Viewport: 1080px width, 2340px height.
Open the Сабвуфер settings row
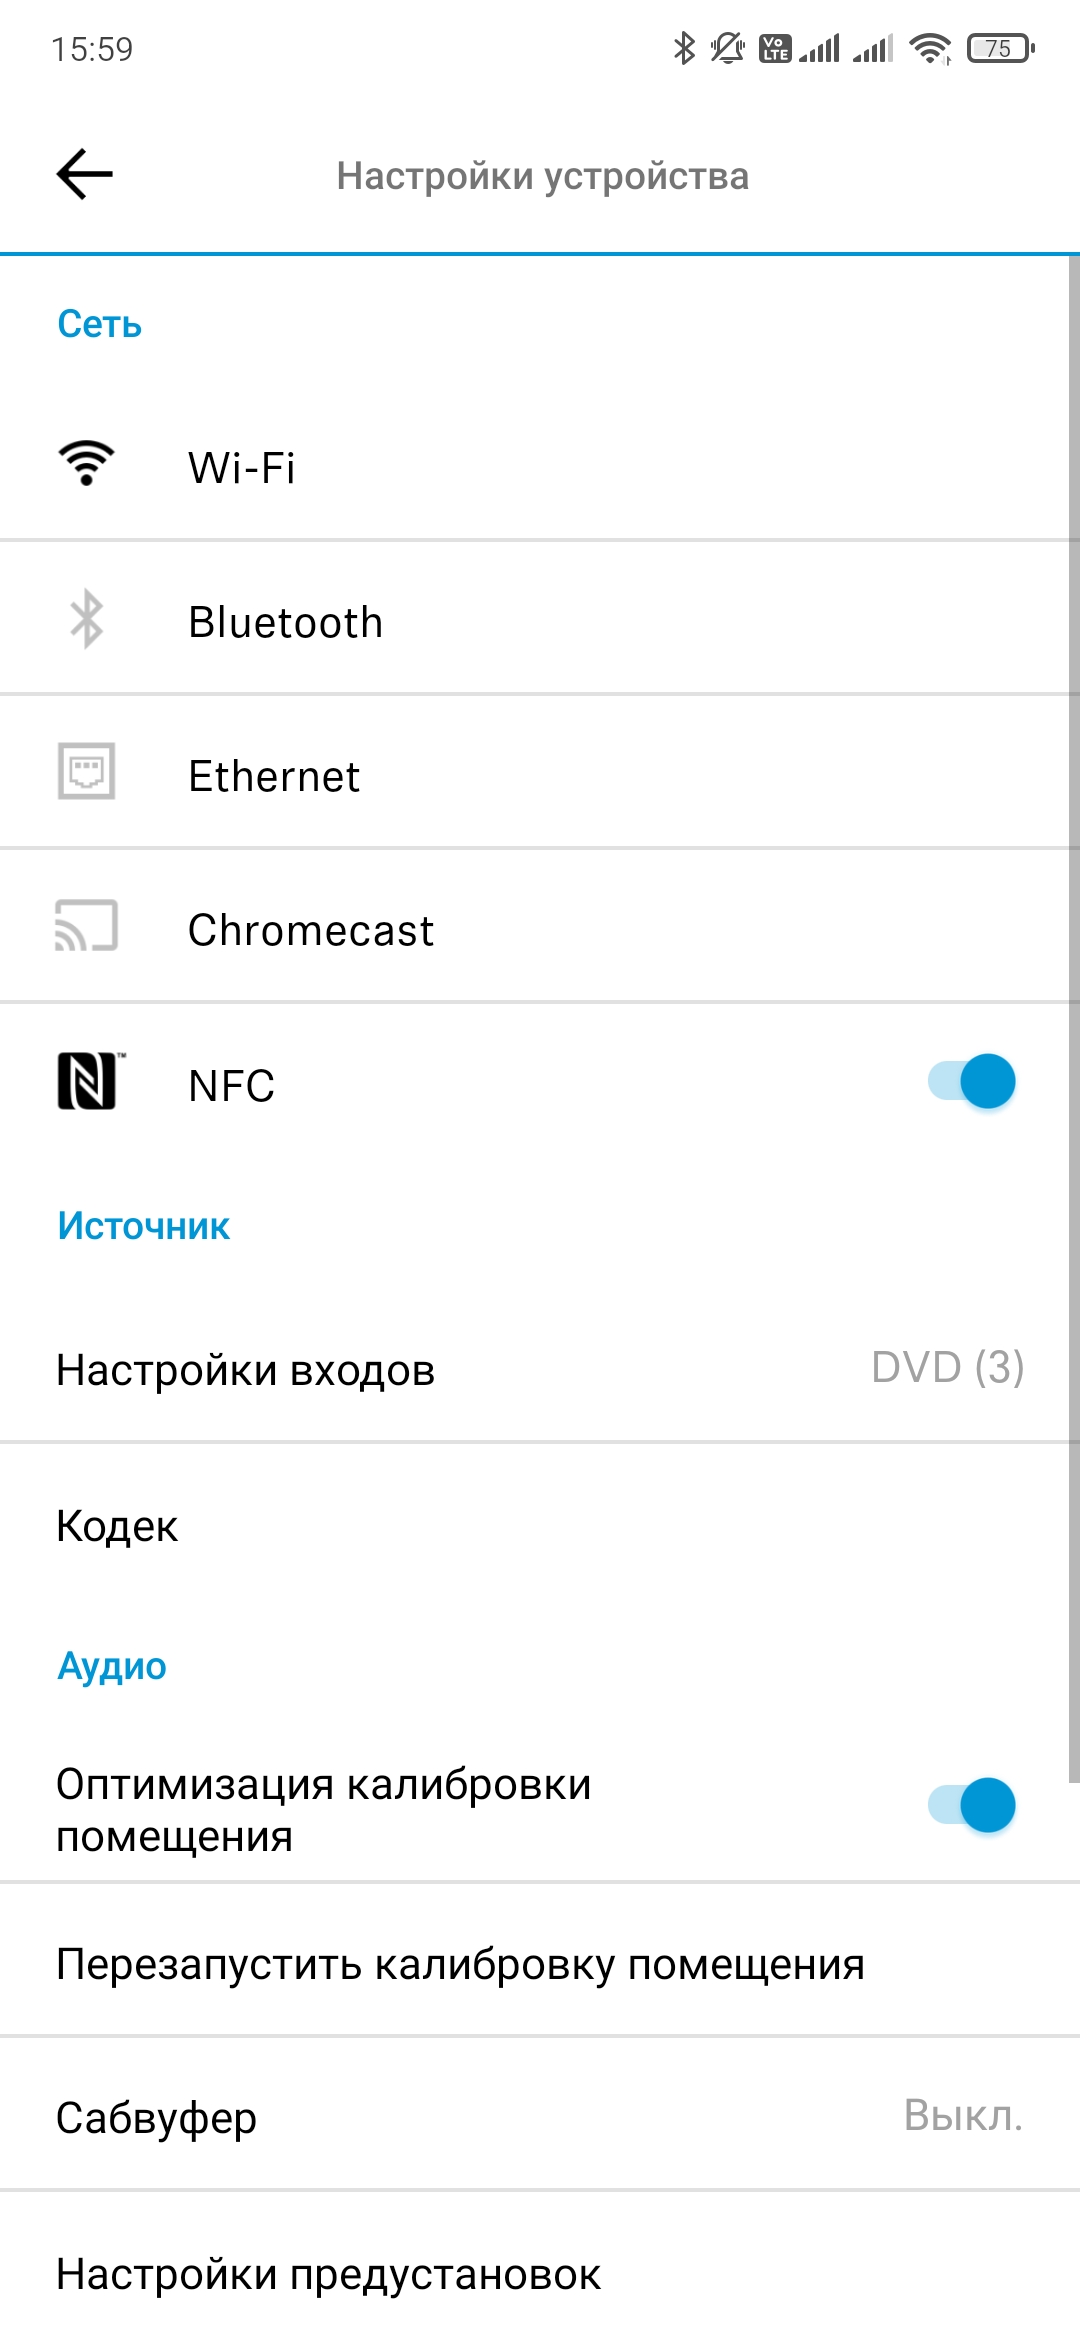coord(157,2117)
